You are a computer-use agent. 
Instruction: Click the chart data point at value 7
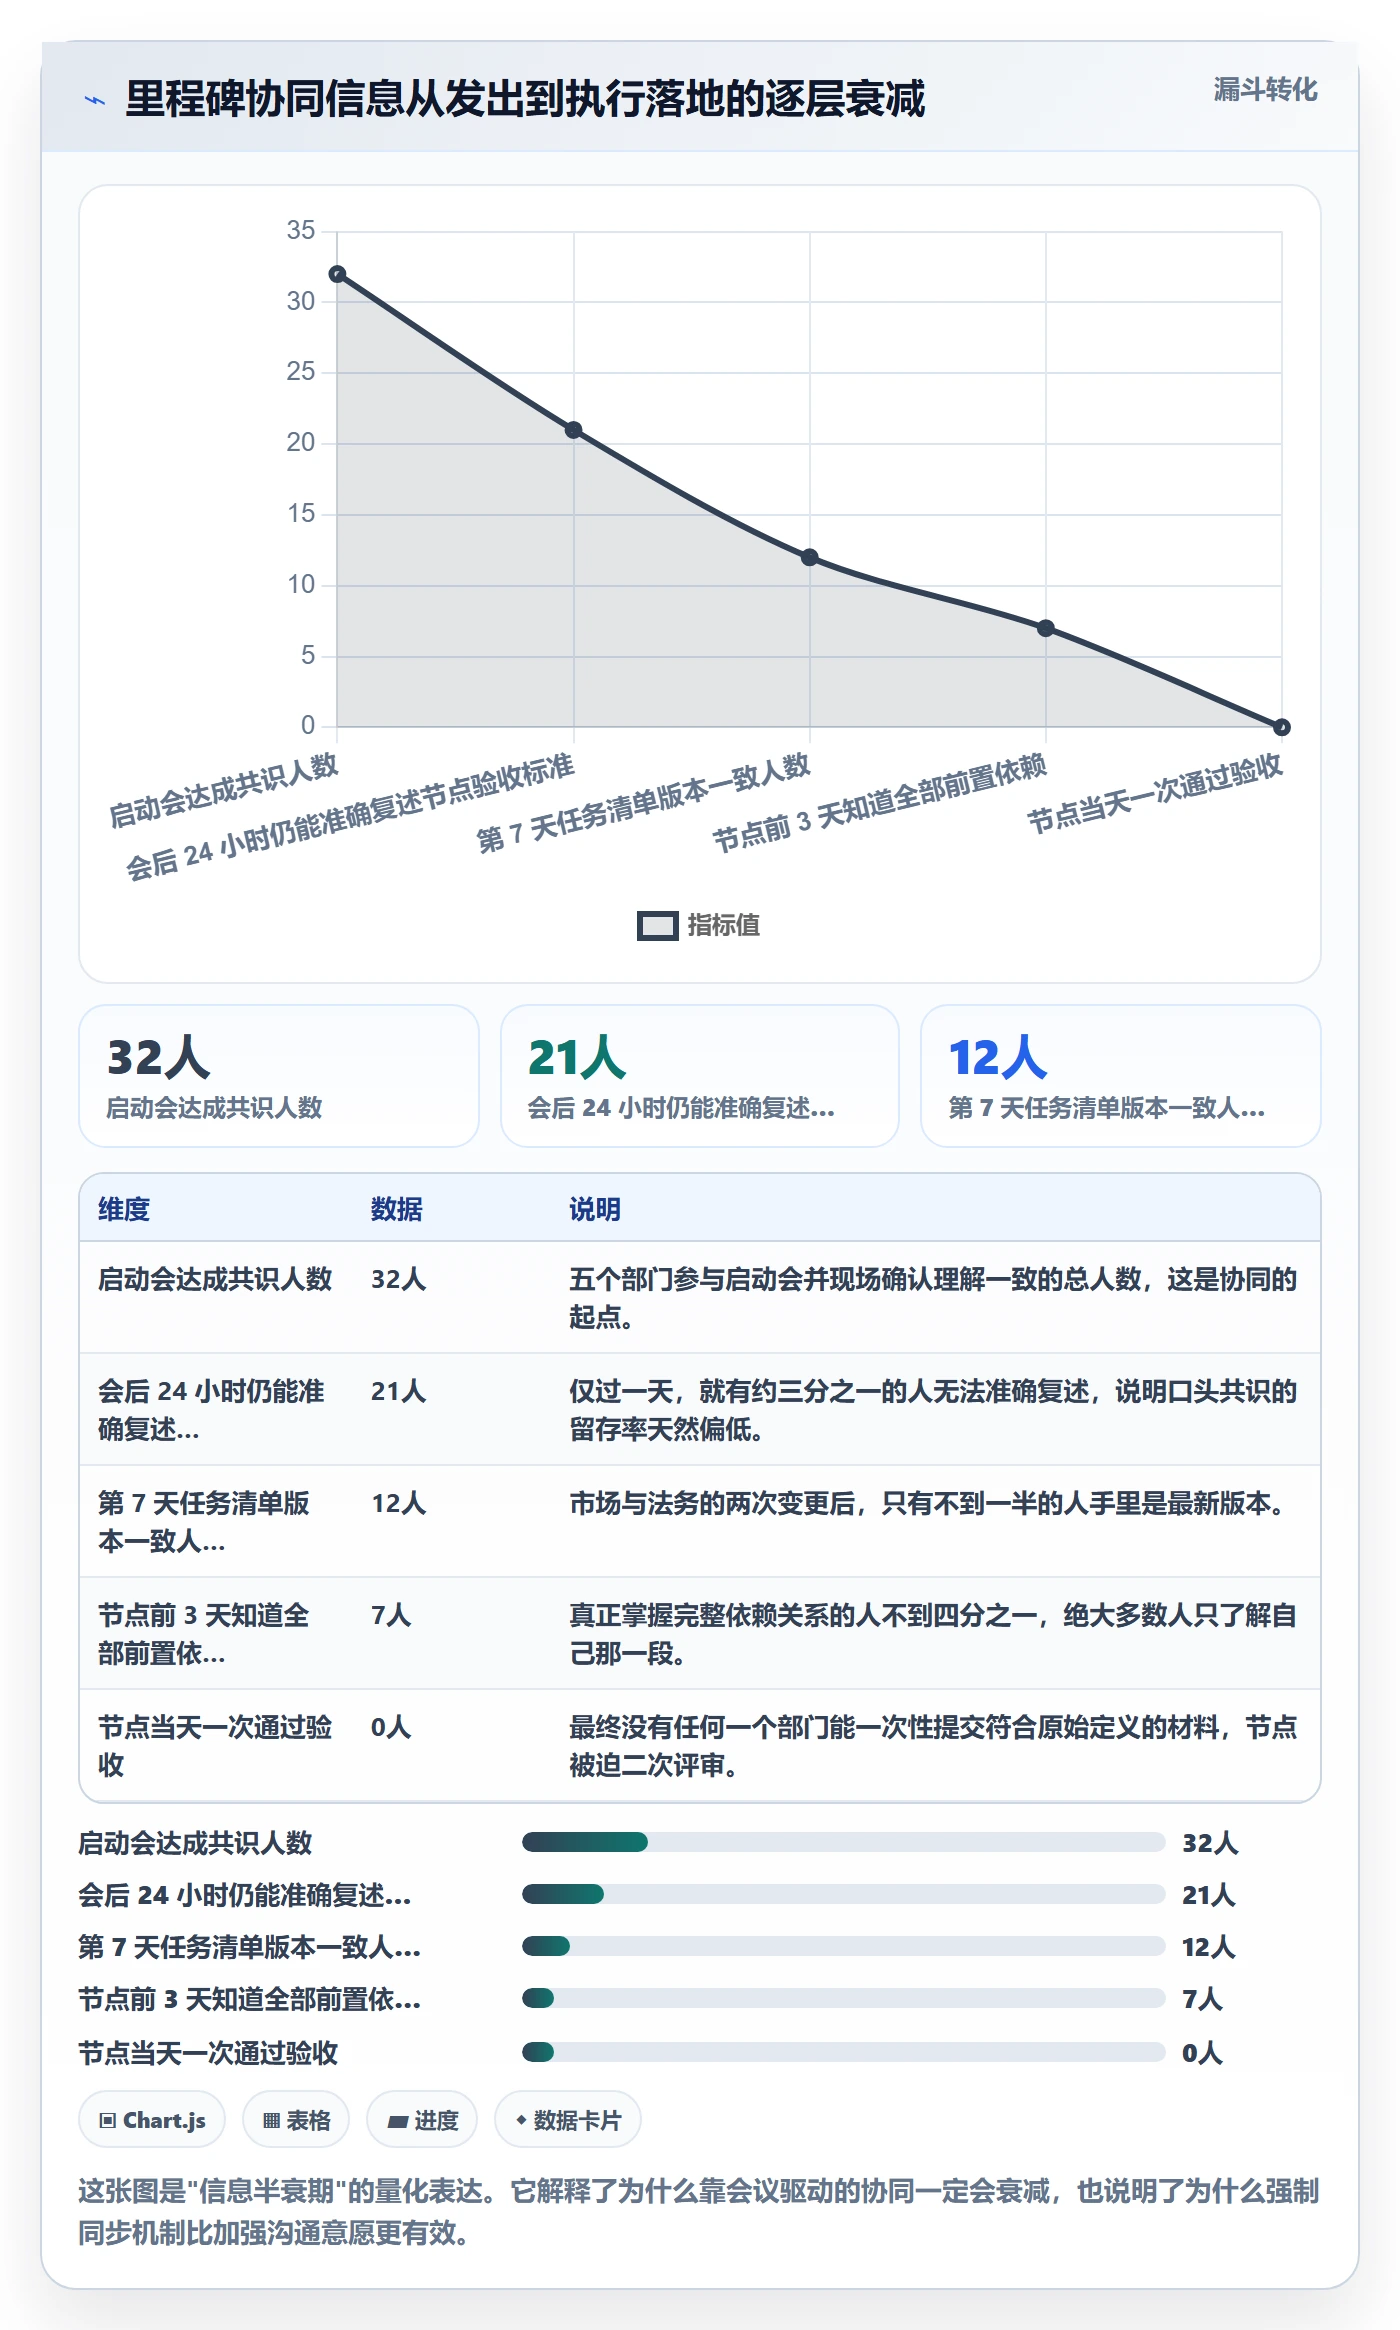[x=1046, y=628]
